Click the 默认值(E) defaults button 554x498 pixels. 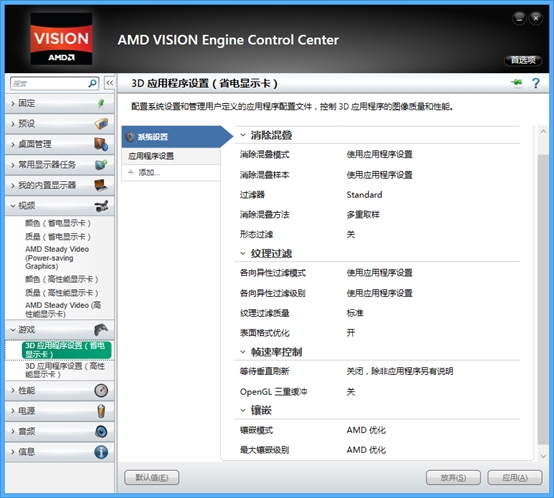[152, 478]
